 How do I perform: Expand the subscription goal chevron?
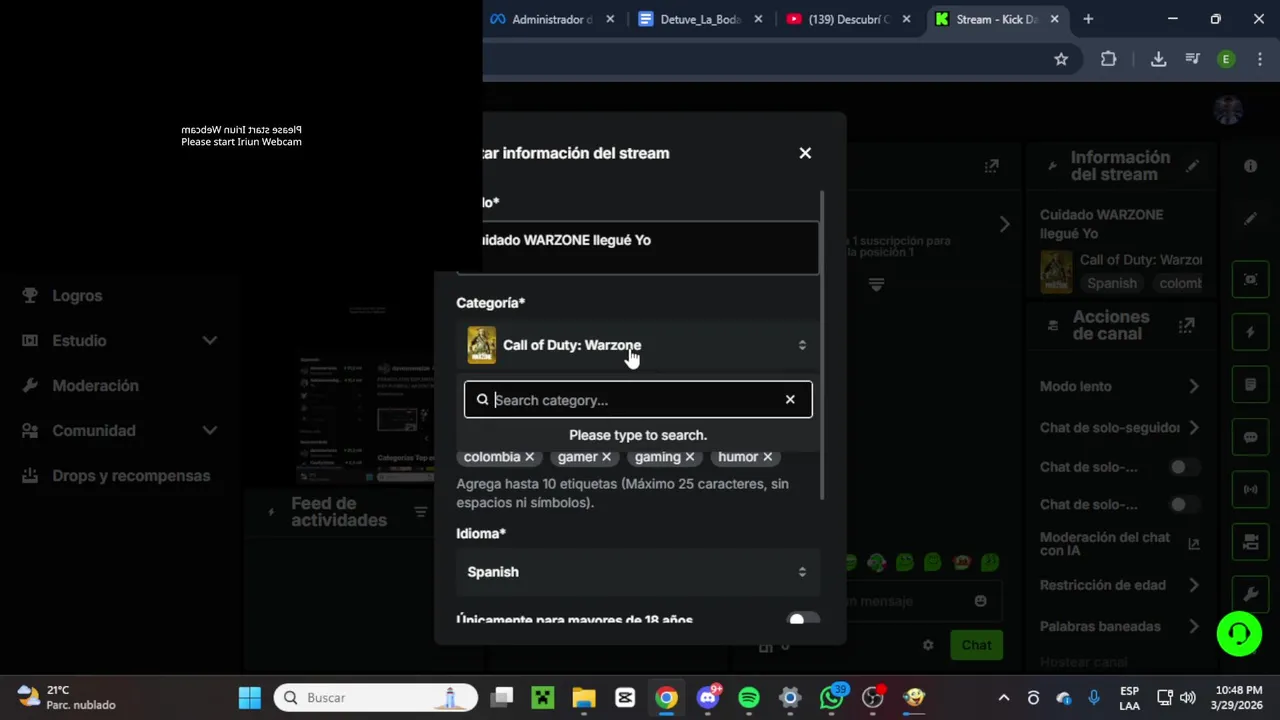(1004, 225)
